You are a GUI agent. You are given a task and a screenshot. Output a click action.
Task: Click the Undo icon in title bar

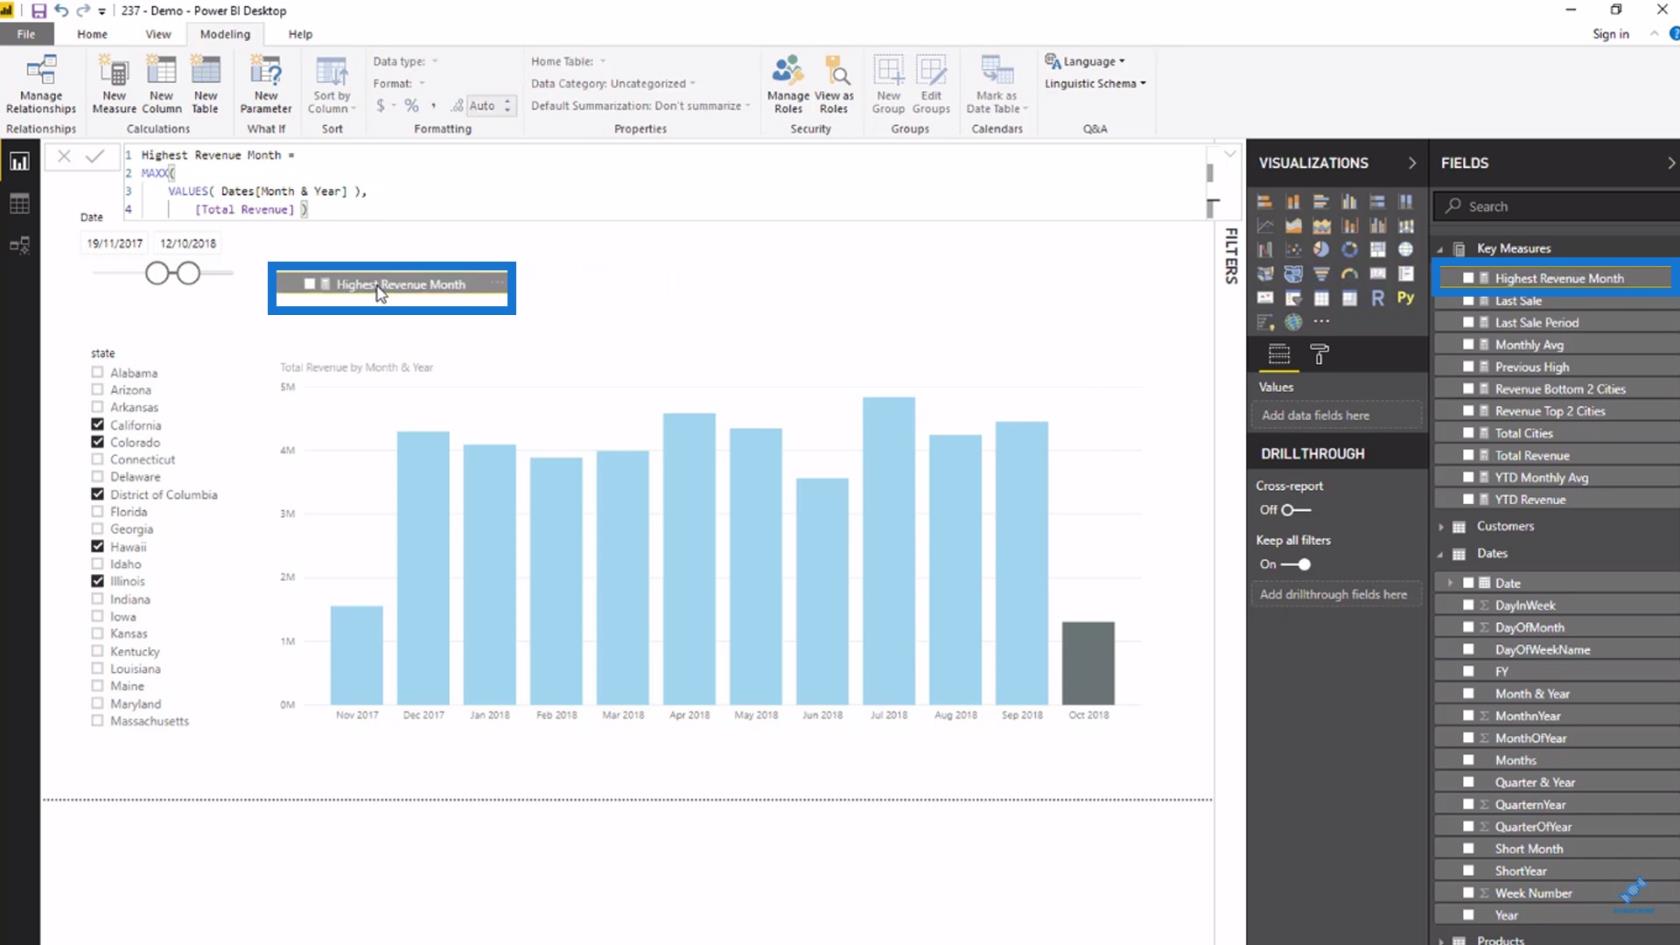tap(61, 11)
